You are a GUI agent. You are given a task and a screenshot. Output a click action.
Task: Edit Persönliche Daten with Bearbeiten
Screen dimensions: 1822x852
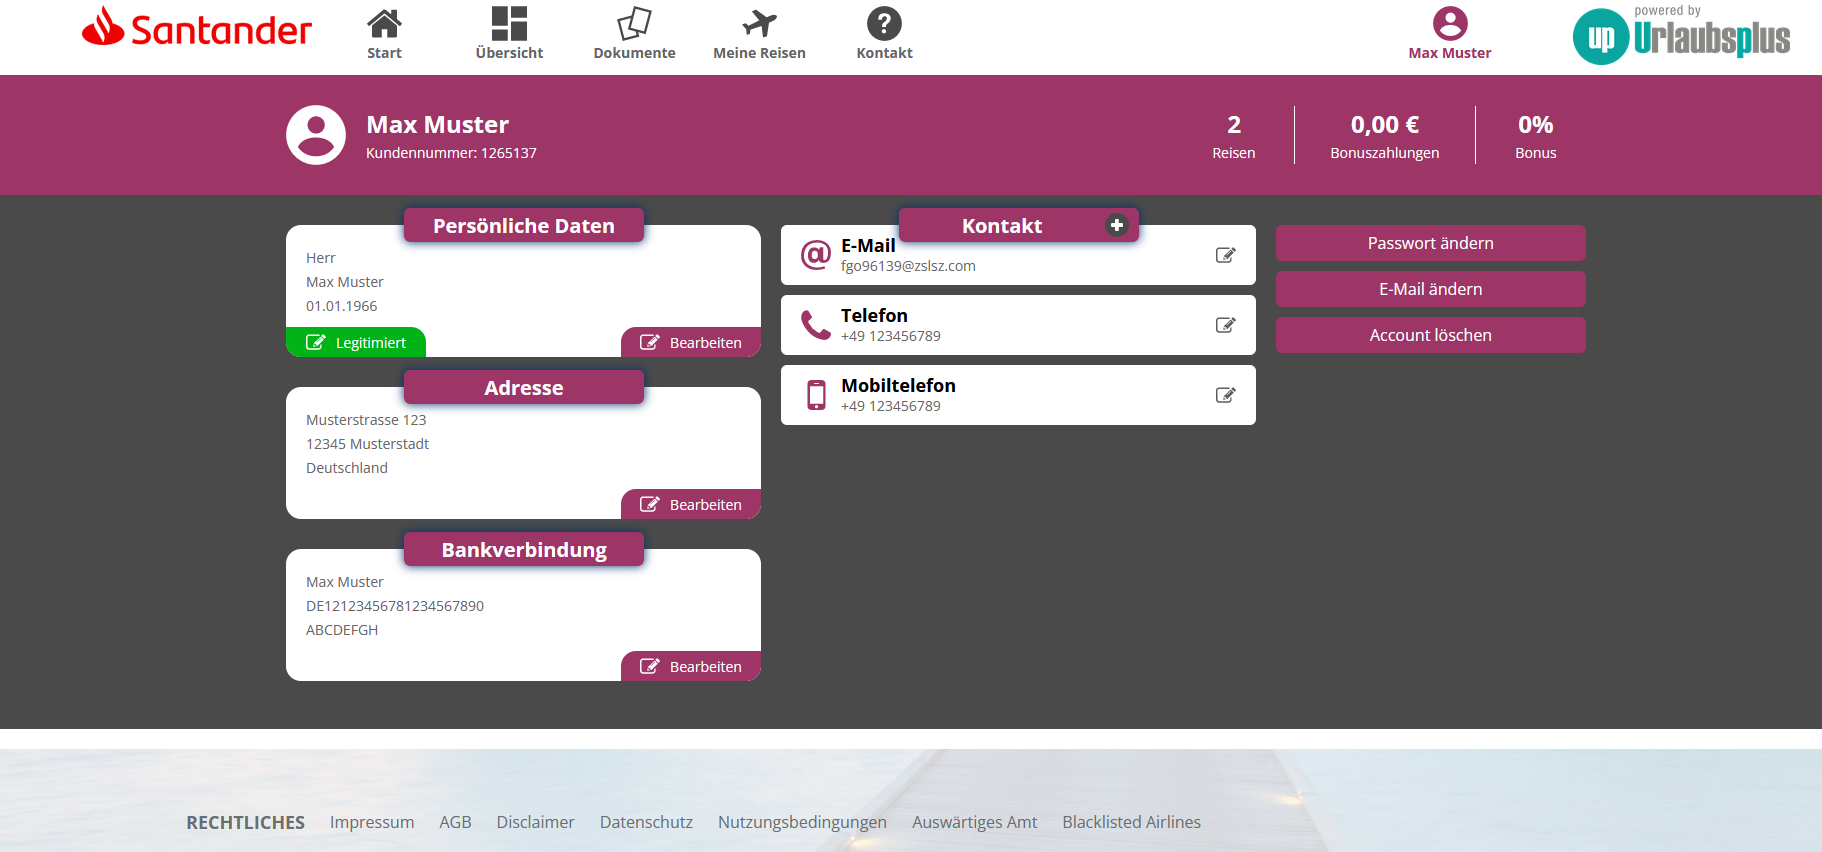[x=691, y=342]
